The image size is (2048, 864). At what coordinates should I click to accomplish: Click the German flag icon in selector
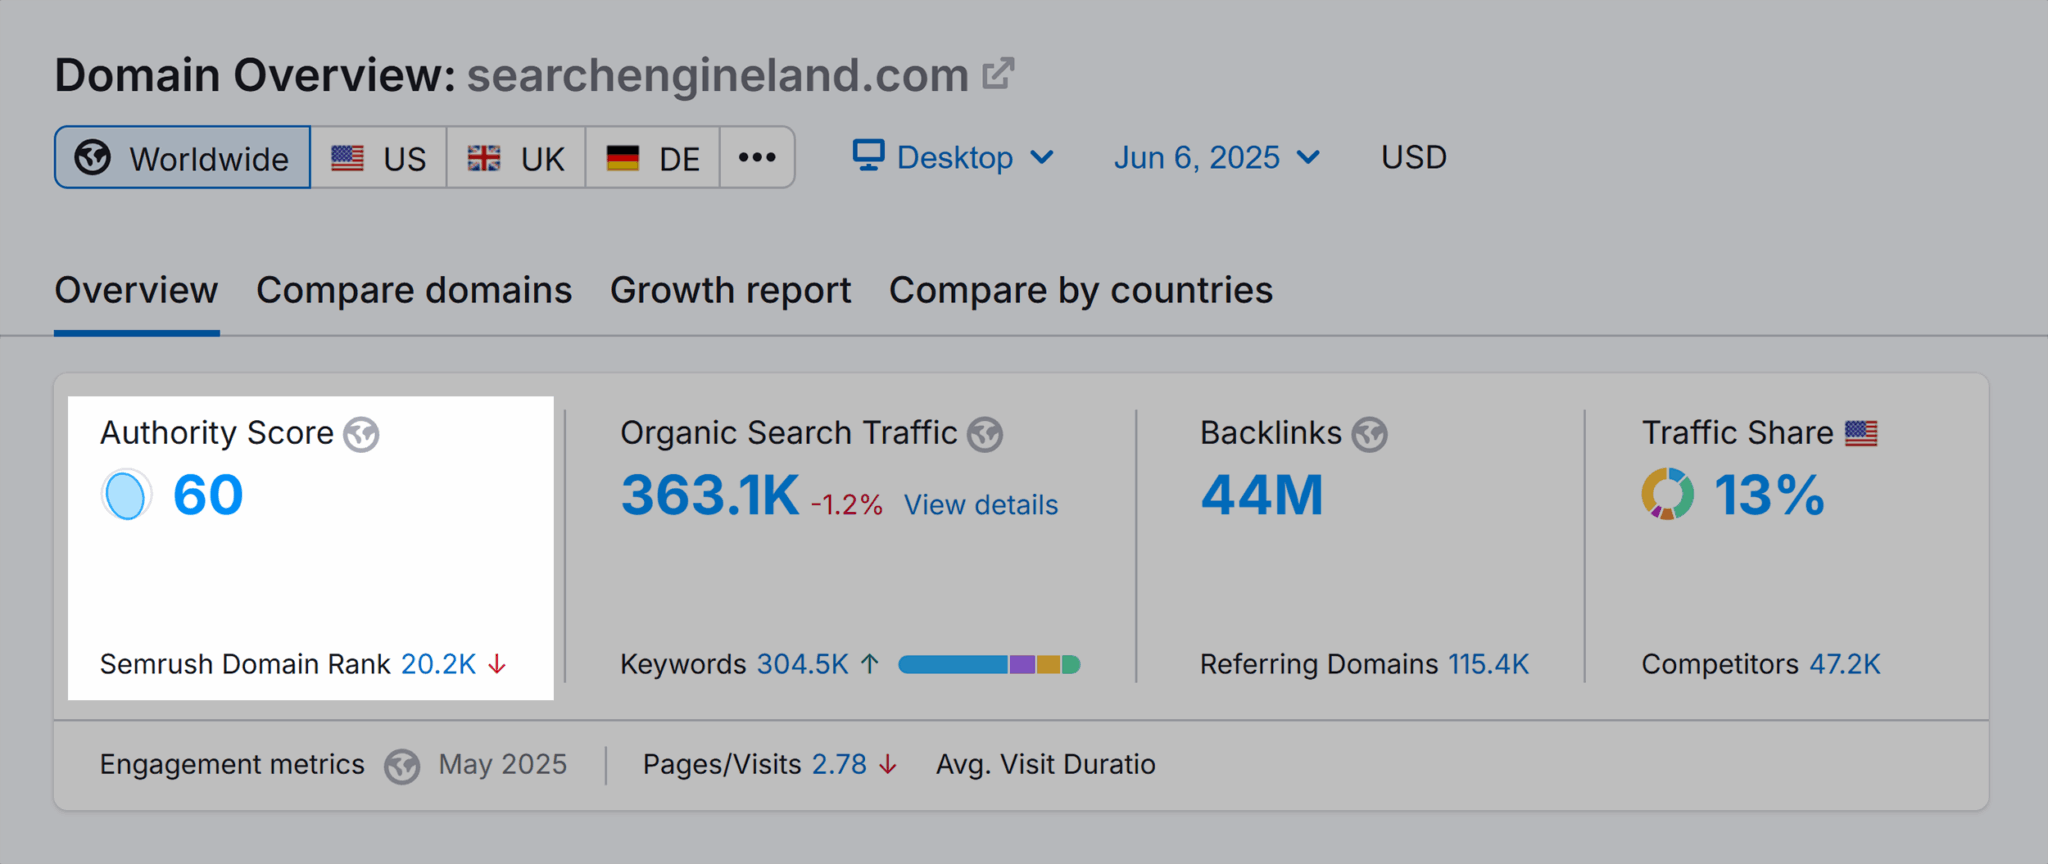point(622,158)
